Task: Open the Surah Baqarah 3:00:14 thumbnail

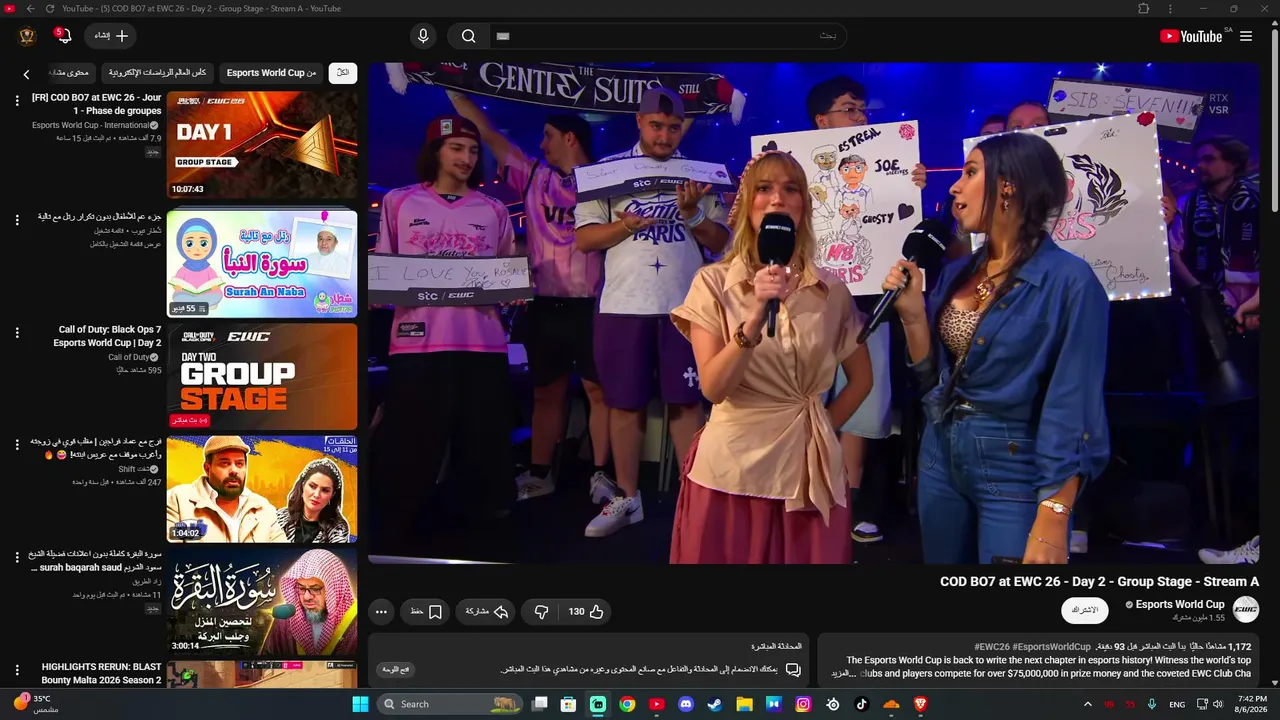Action: pyautogui.click(x=262, y=602)
